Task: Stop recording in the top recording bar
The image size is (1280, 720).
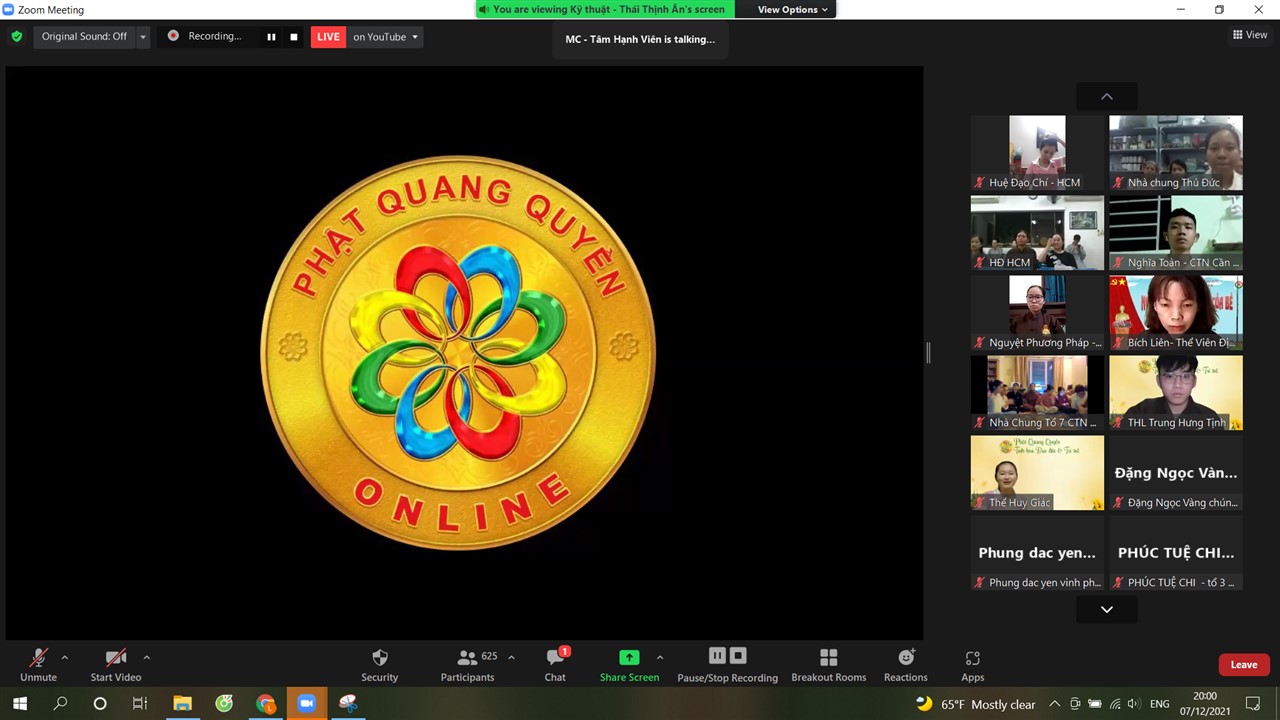Action: tap(294, 37)
